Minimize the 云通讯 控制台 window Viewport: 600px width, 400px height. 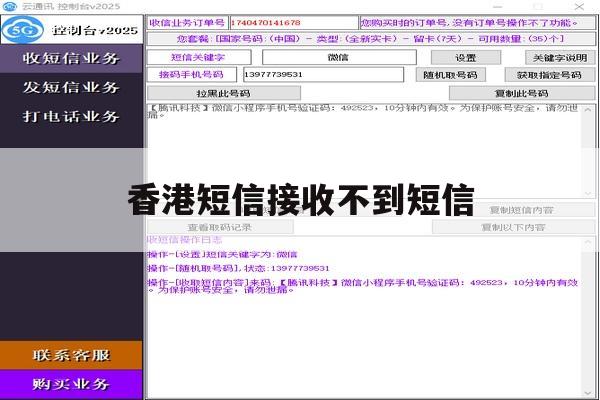[x=497, y=7]
